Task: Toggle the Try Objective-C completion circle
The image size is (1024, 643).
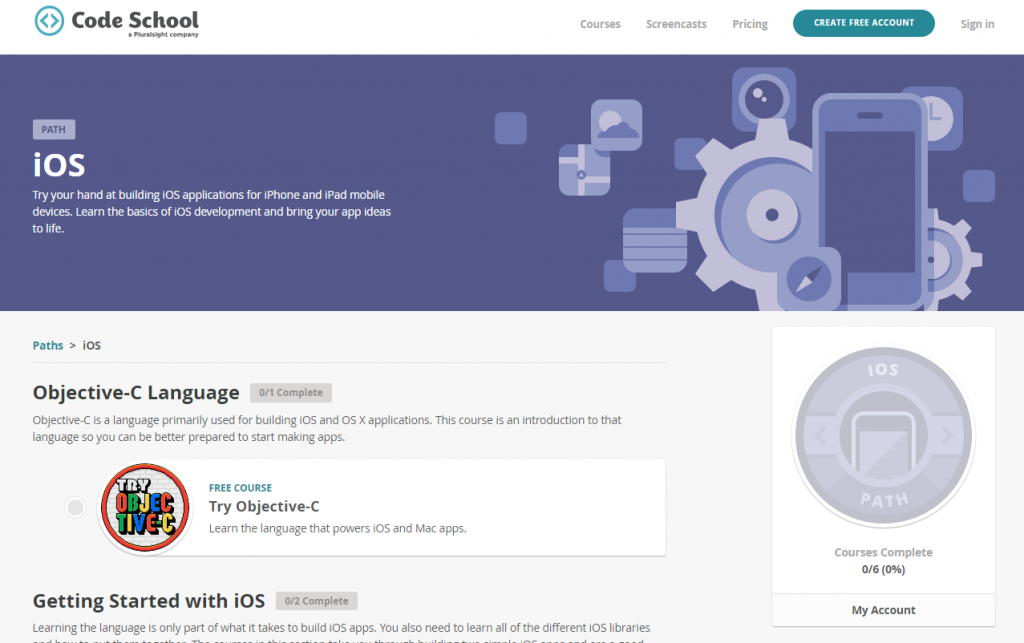Action: click(x=75, y=507)
